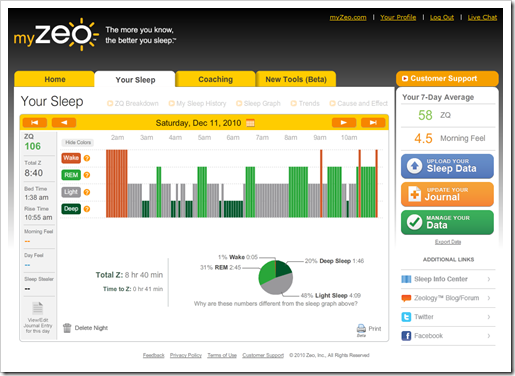Click the dark green Deep legend swatch
The image size is (515, 376).
point(71,209)
